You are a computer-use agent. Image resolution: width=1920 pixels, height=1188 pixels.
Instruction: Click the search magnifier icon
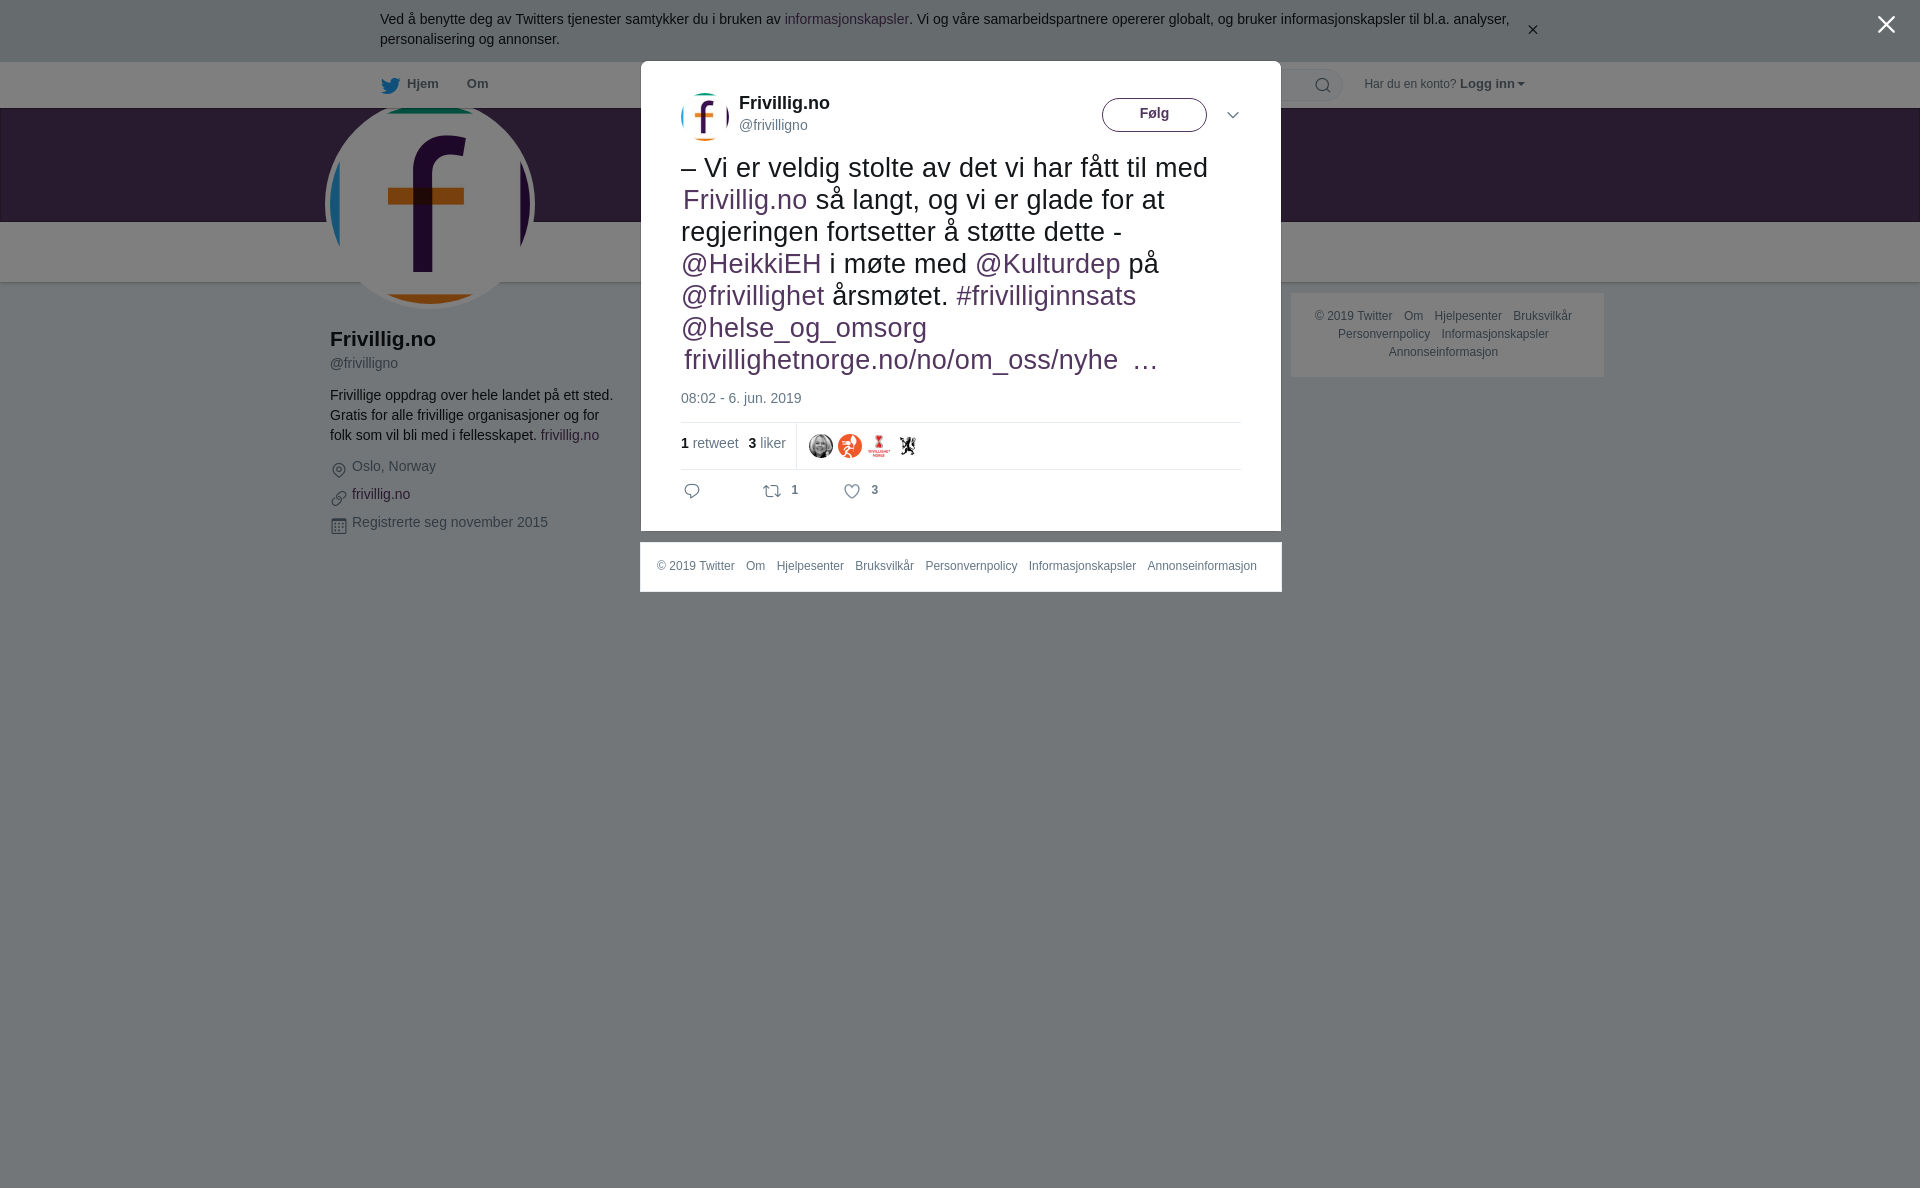(1323, 85)
